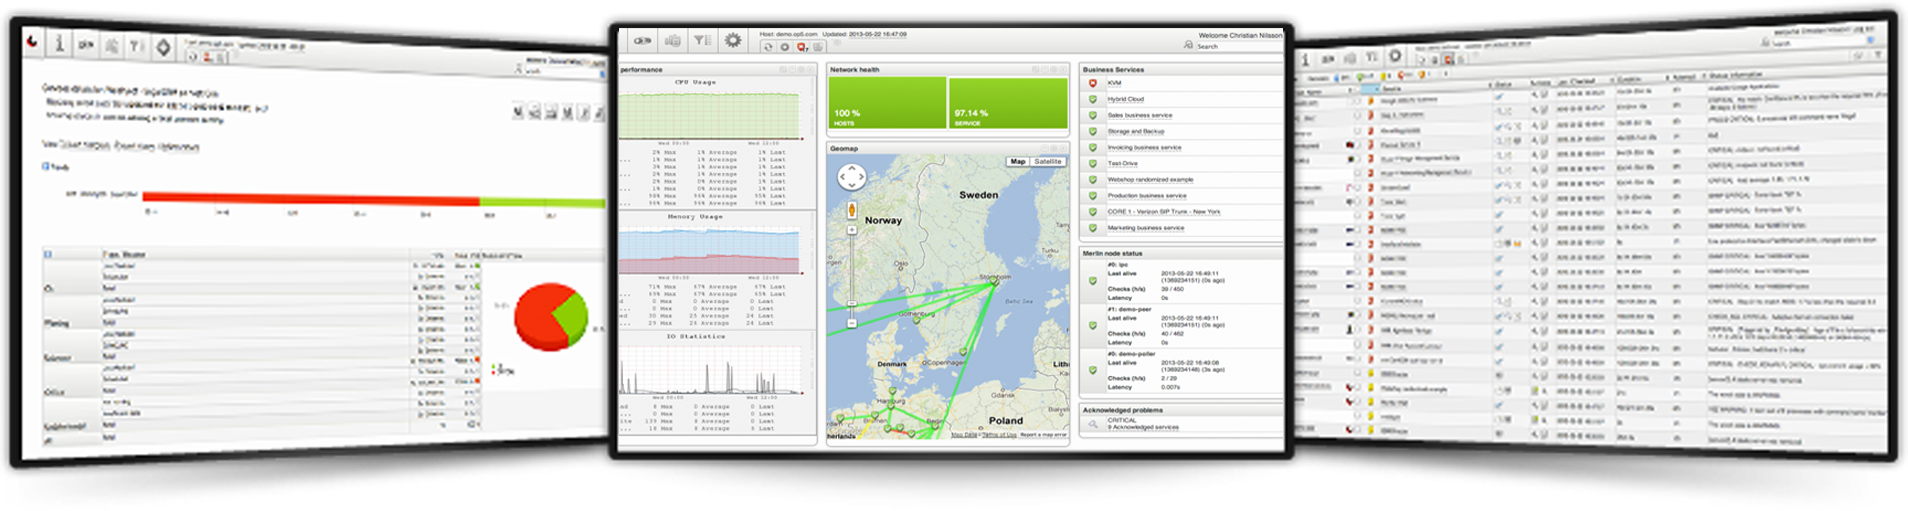Click the Copenhagen marker on Geomap

[964, 351]
